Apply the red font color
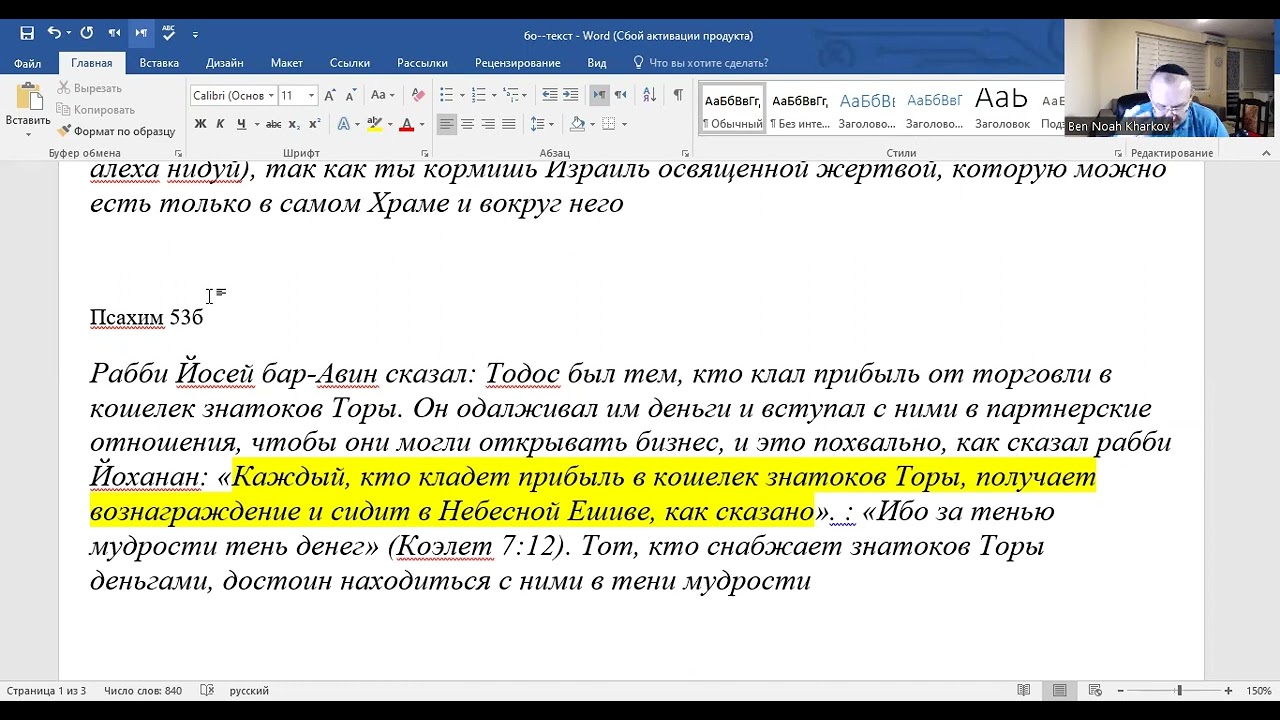The image size is (1280, 720). (x=406, y=124)
